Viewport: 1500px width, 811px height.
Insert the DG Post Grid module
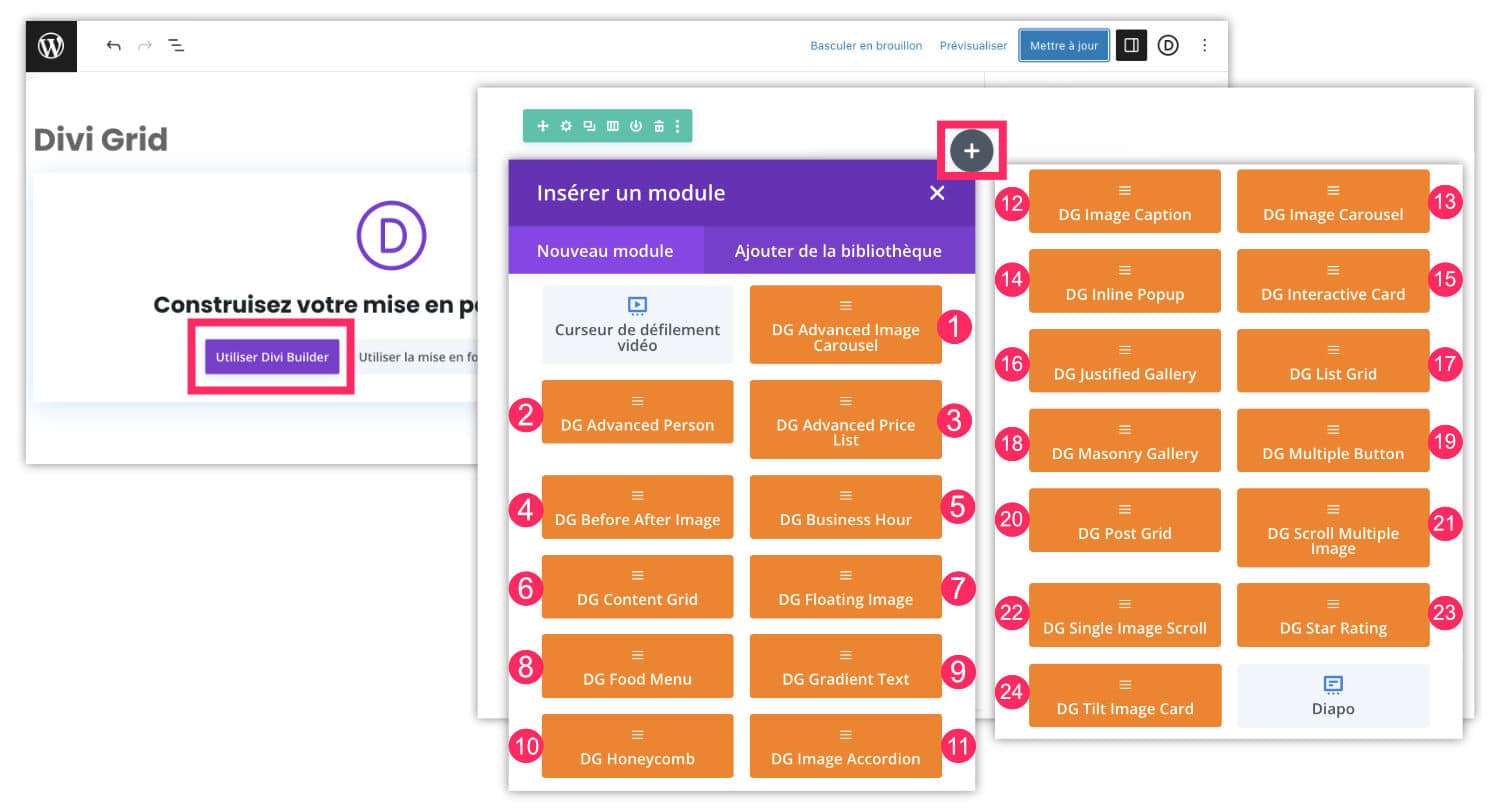[x=1125, y=520]
